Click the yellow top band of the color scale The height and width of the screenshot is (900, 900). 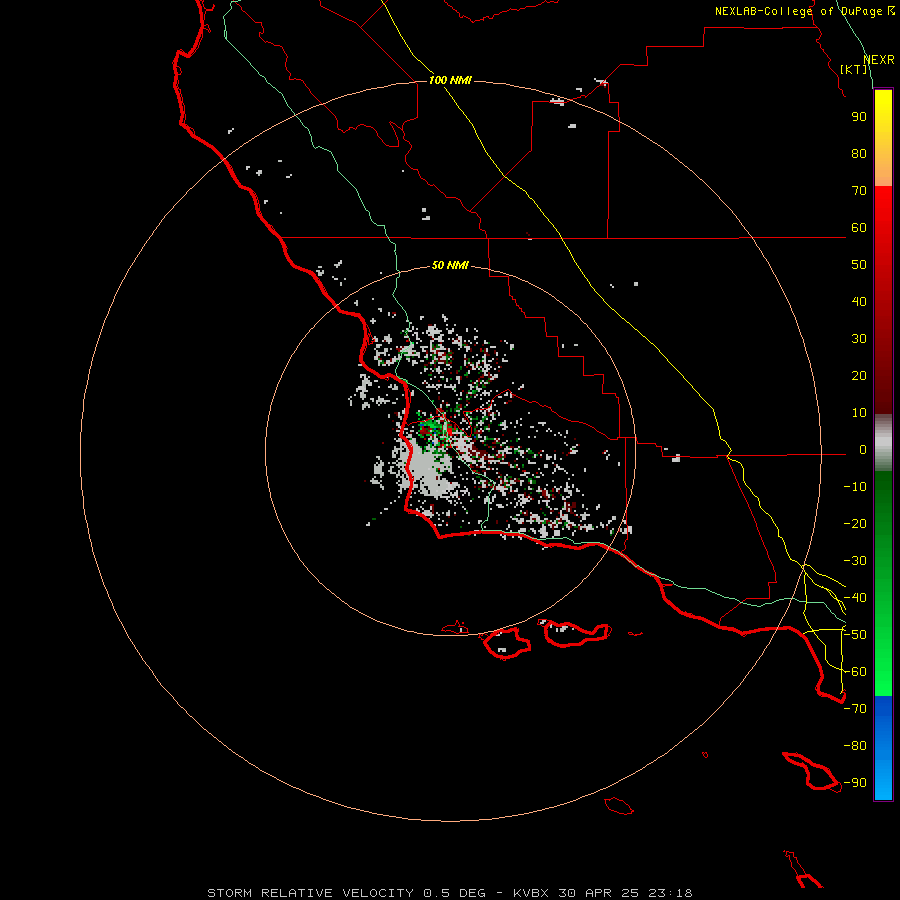[883, 138]
